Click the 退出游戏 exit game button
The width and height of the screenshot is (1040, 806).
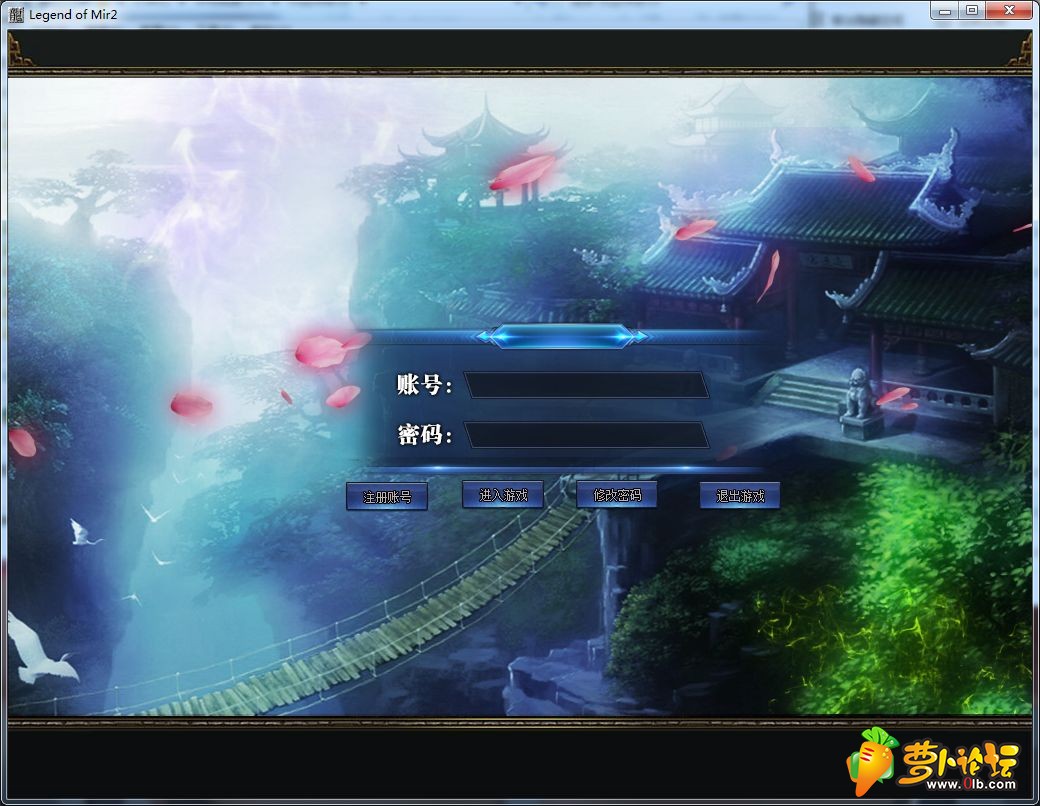pos(740,496)
